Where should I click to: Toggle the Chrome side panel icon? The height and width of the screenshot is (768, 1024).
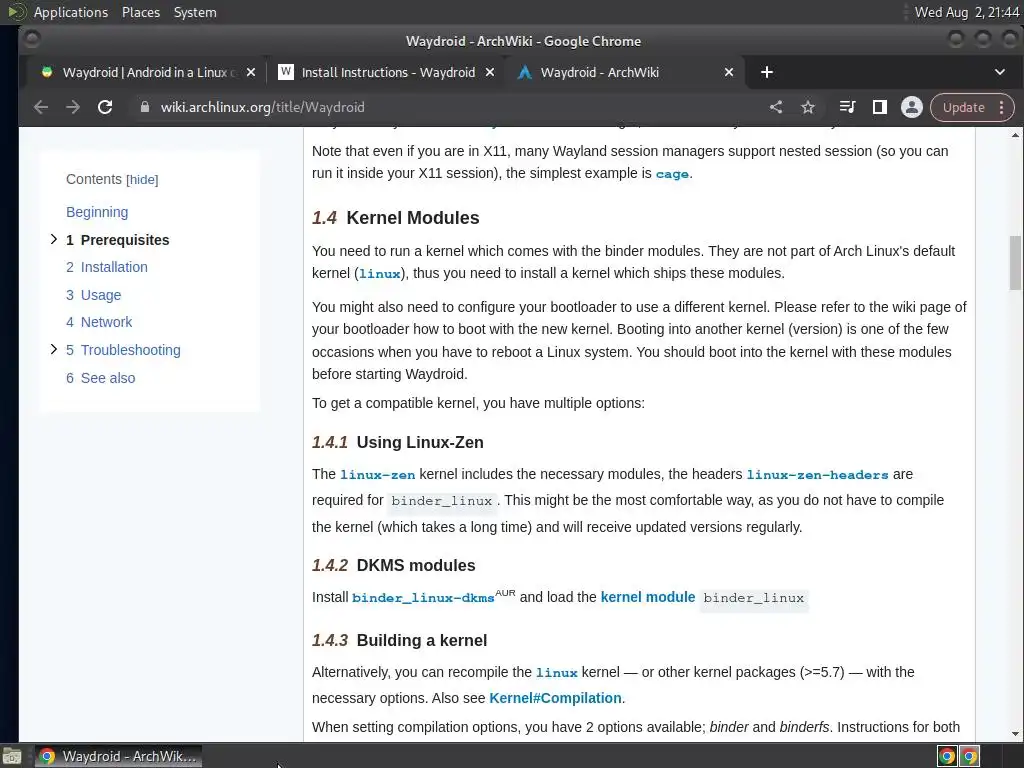[880, 107]
